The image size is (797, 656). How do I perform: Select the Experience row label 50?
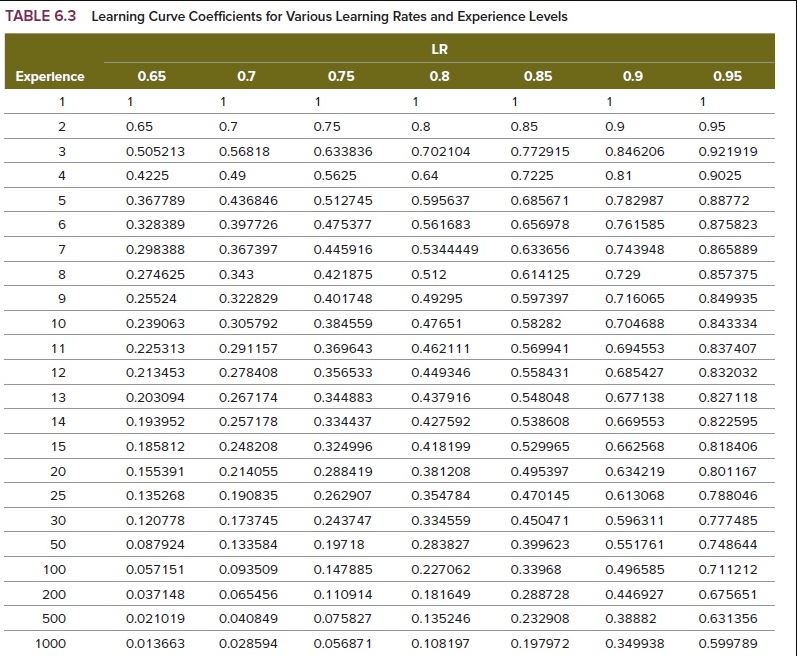click(58, 545)
